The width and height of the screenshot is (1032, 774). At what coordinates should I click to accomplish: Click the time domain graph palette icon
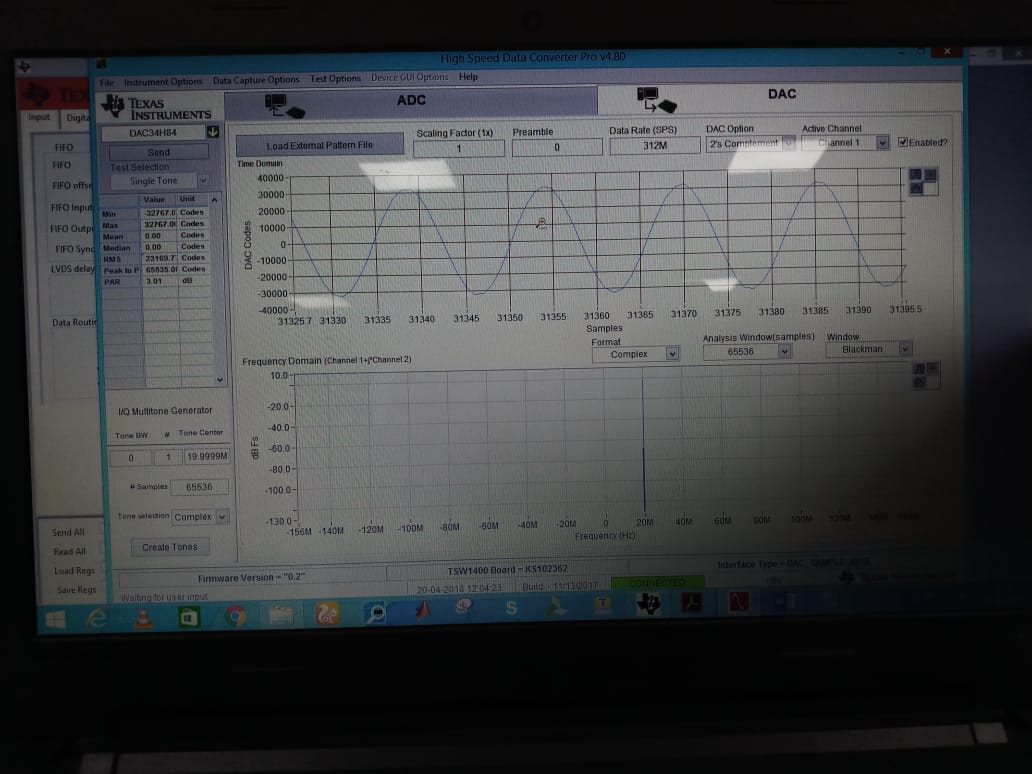(x=923, y=181)
